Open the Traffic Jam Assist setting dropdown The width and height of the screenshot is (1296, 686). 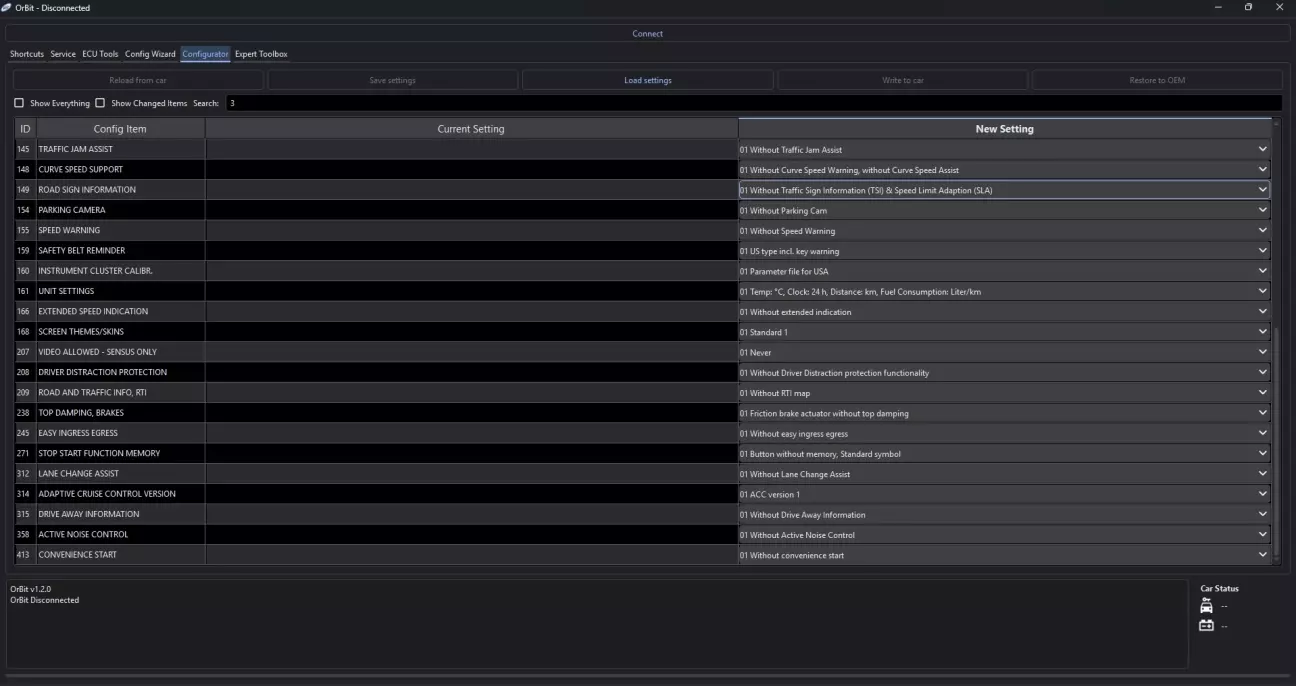[1262, 149]
